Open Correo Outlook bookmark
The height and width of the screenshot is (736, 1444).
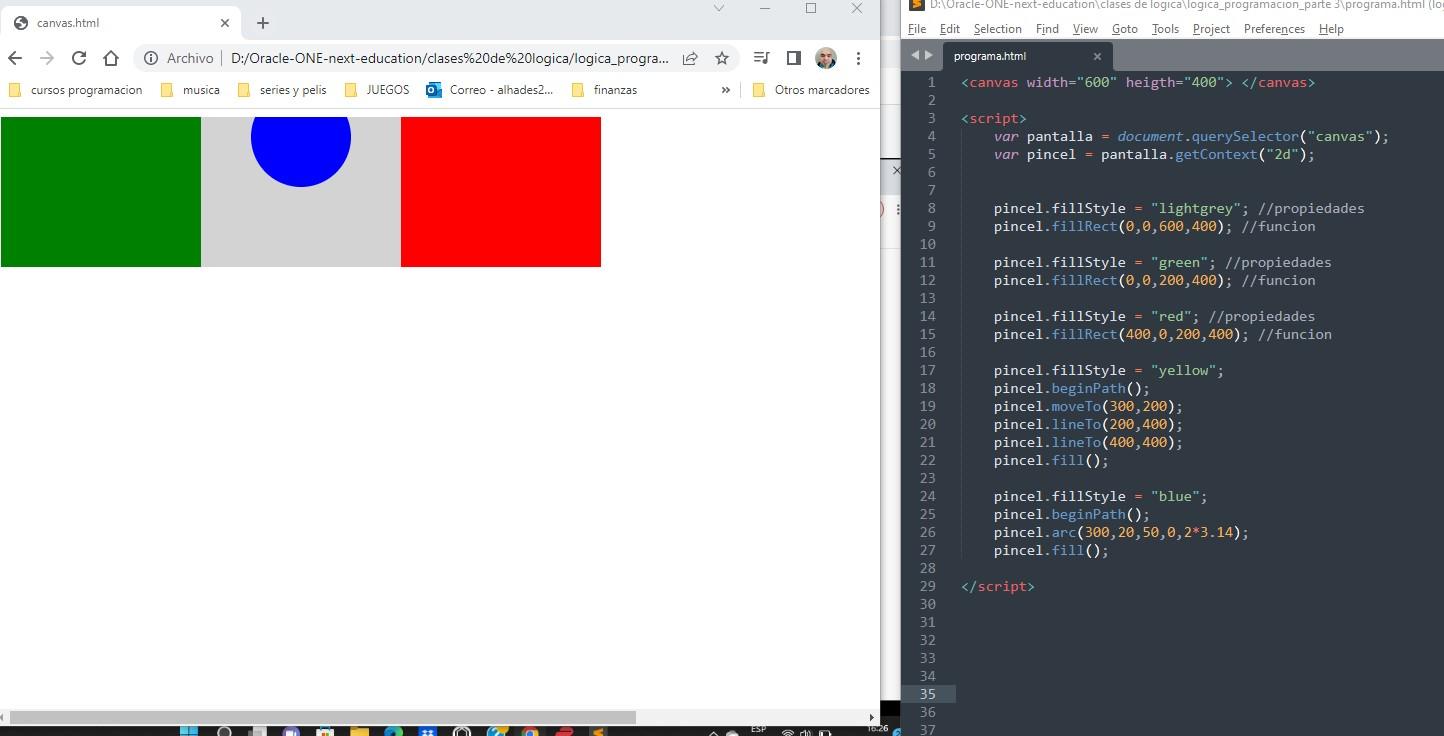pos(490,90)
